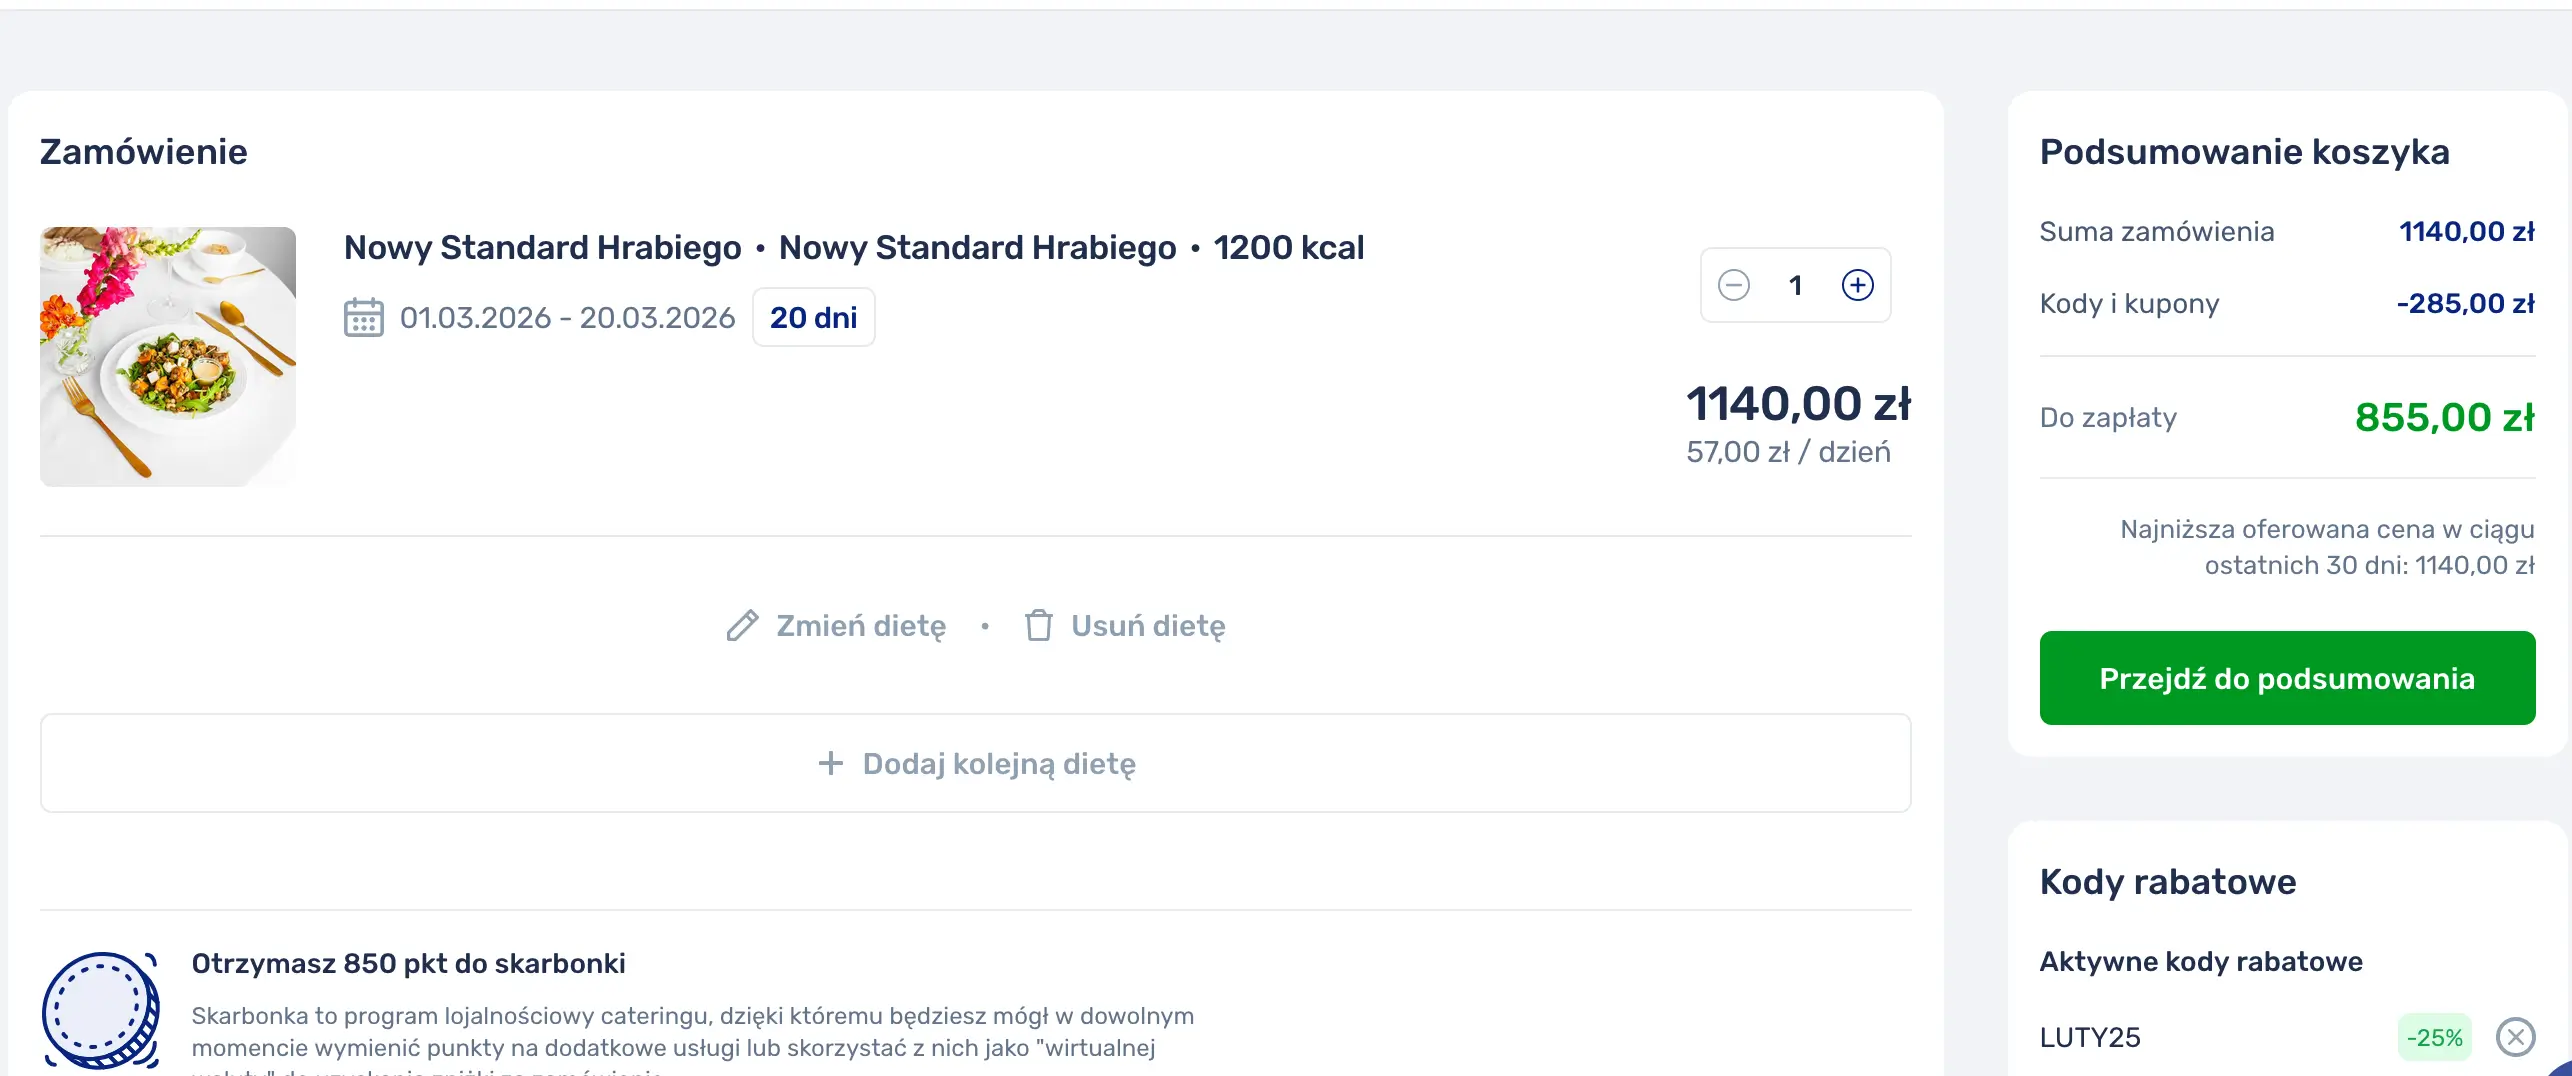Click the 20 dni duration badge

(x=813, y=317)
